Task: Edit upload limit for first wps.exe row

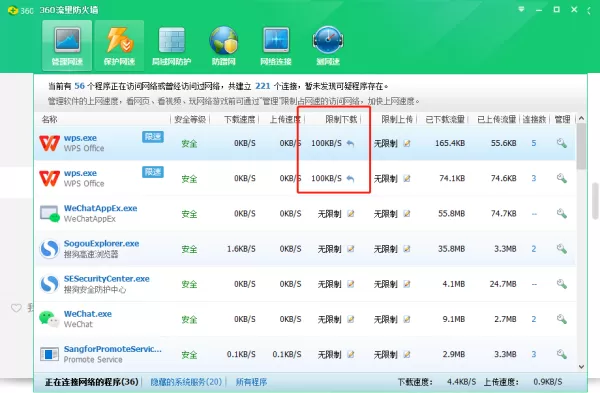Action: tap(407, 144)
